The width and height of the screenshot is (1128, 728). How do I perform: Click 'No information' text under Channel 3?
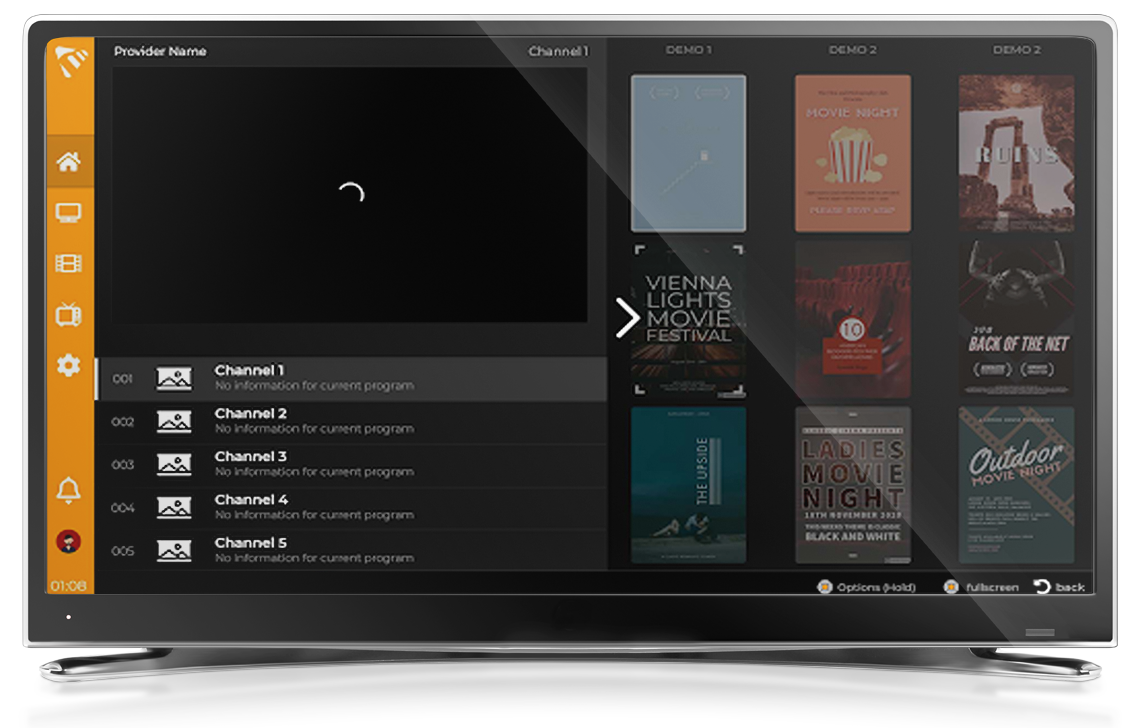click(x=314, y=472)
